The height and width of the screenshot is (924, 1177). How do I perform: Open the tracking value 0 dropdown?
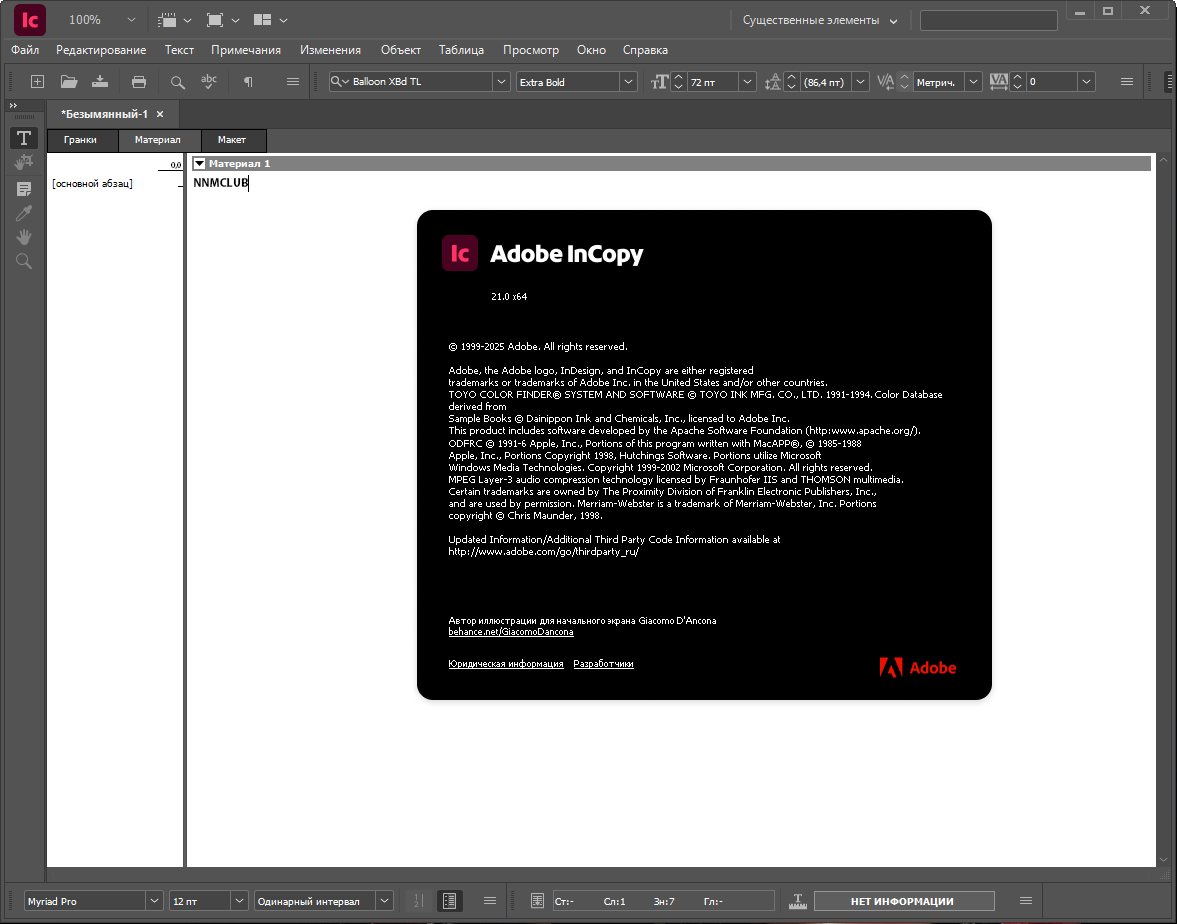point(1086,82)
